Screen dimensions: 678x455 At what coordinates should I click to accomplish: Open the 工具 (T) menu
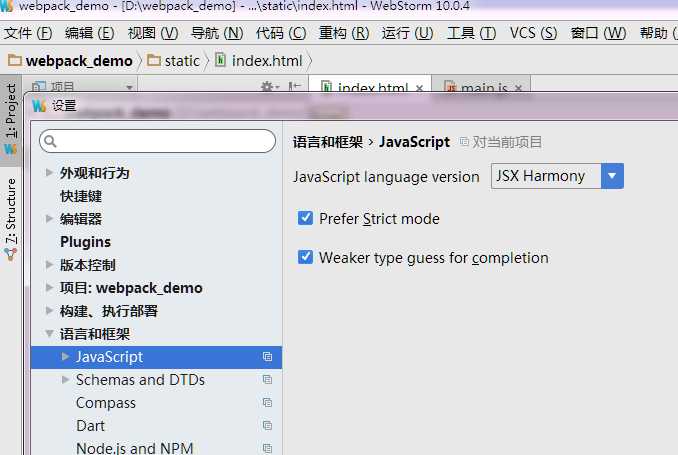[471, 33]
